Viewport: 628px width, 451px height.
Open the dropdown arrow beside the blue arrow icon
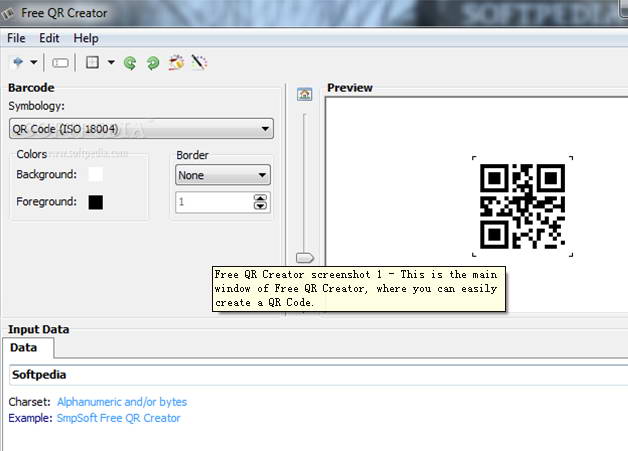click(x=34, y=62)
